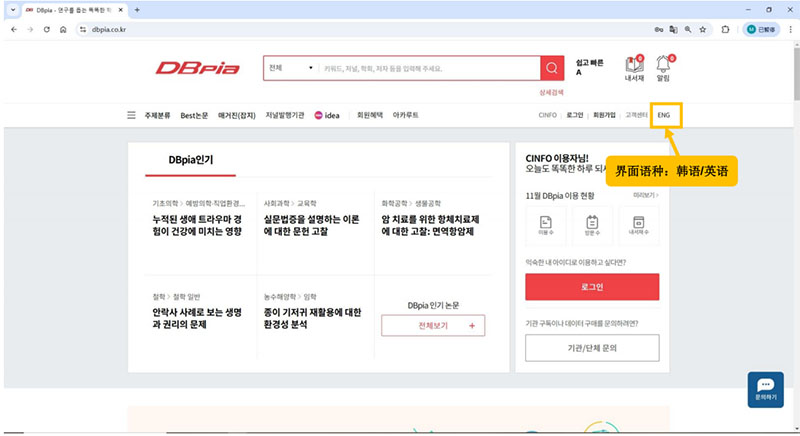Click the browser home icon
800x436 pixels.
point(63,30)
